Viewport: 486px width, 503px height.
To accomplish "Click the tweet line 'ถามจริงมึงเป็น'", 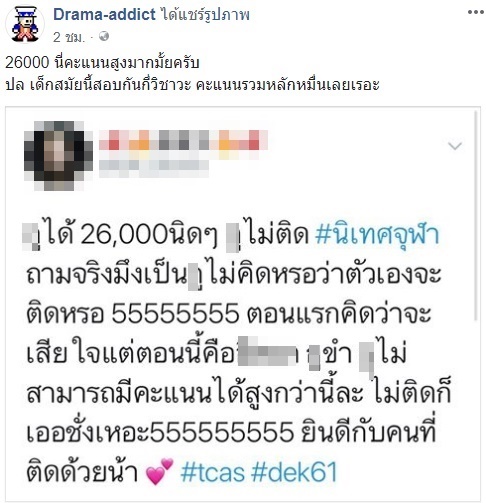I will pos(106,275).
